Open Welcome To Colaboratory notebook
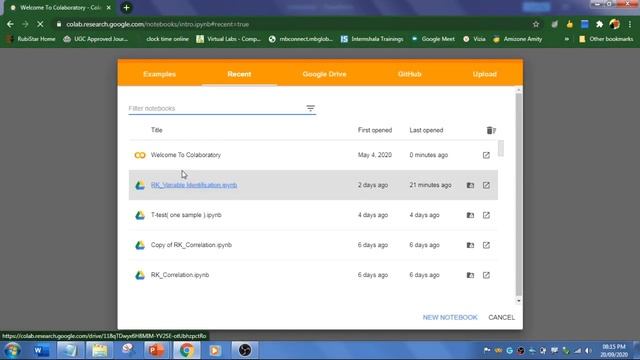This screenshot has width=640, height=360. [x=186, y=155]
